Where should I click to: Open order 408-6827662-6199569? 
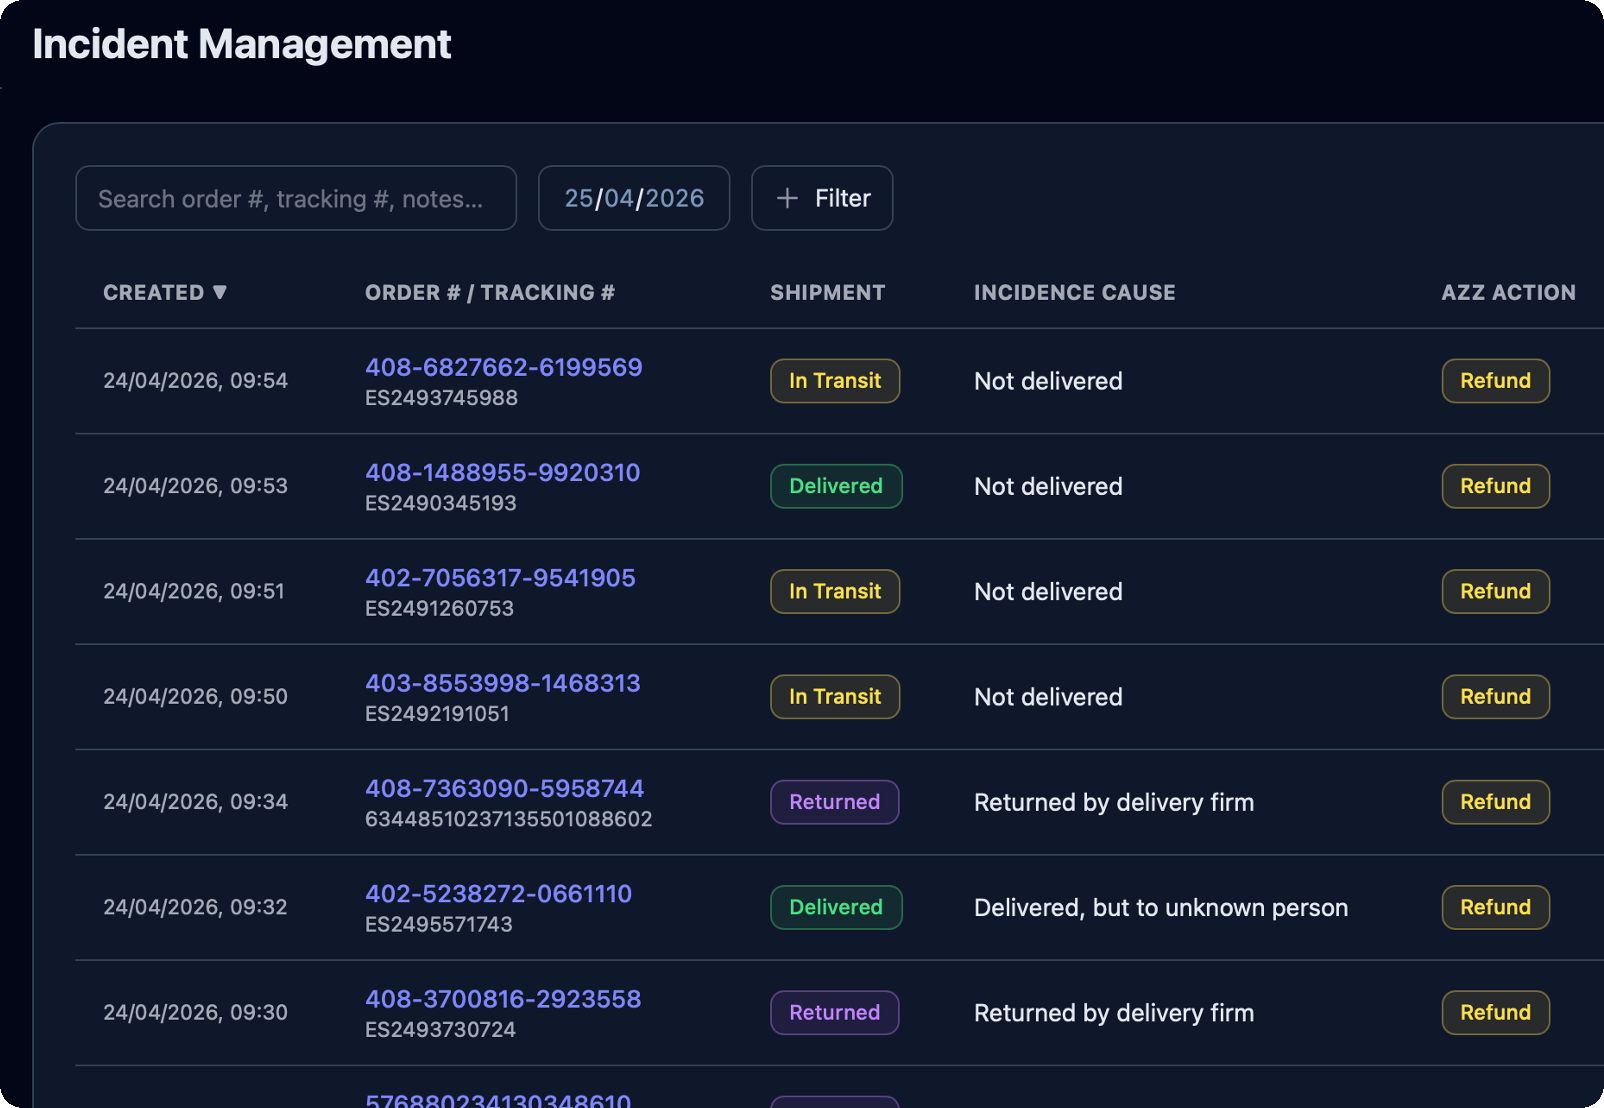click(x=504, y=367)
